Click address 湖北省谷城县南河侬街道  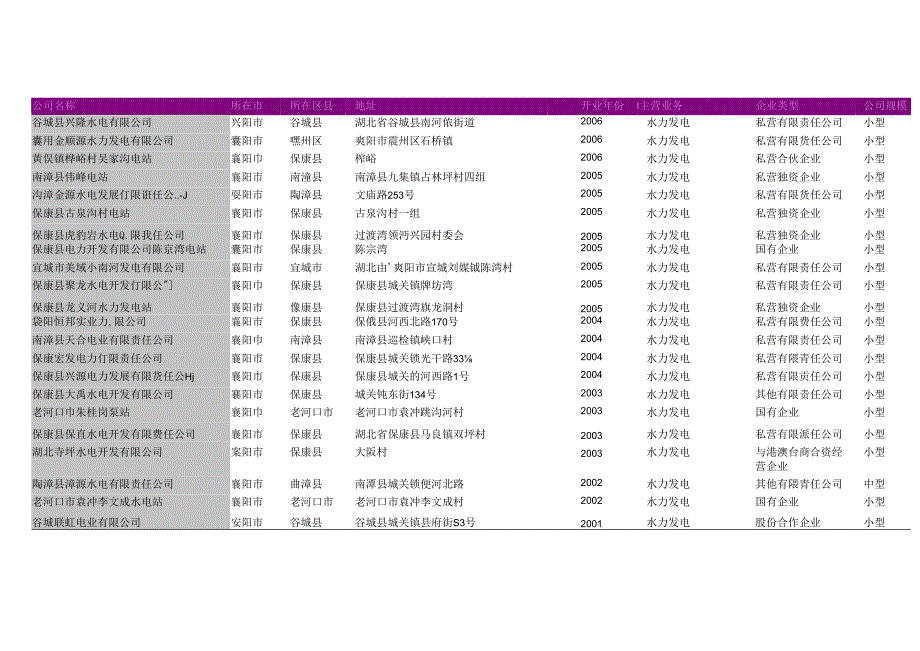415,123
